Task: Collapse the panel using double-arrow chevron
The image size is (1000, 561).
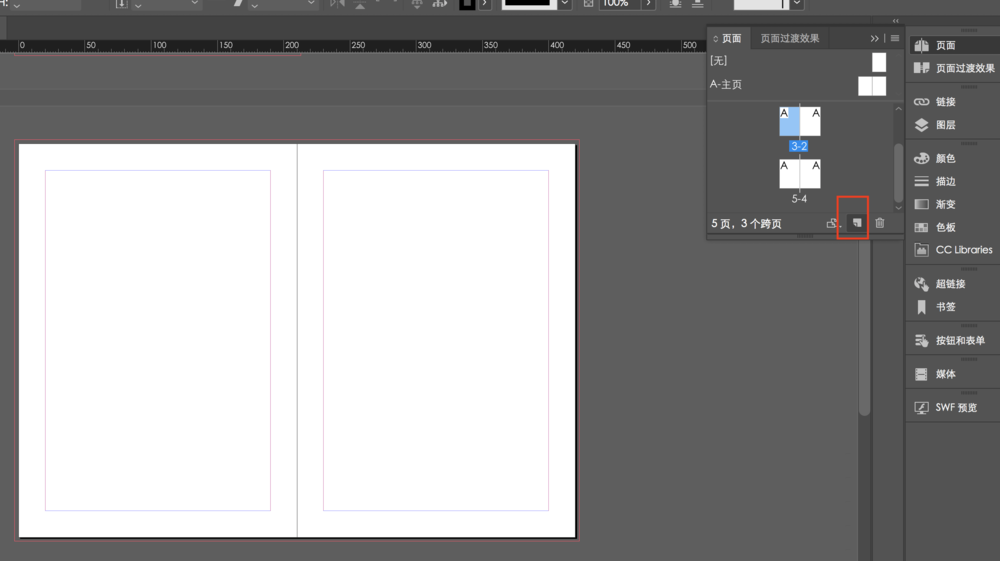Action: [875, 39]
